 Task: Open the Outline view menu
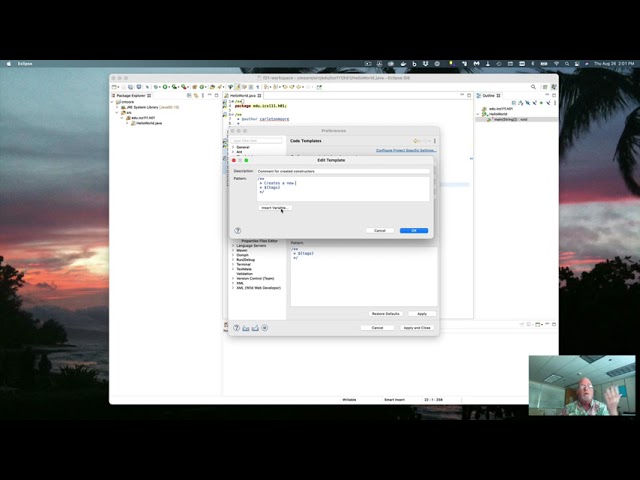pos(555,103)
